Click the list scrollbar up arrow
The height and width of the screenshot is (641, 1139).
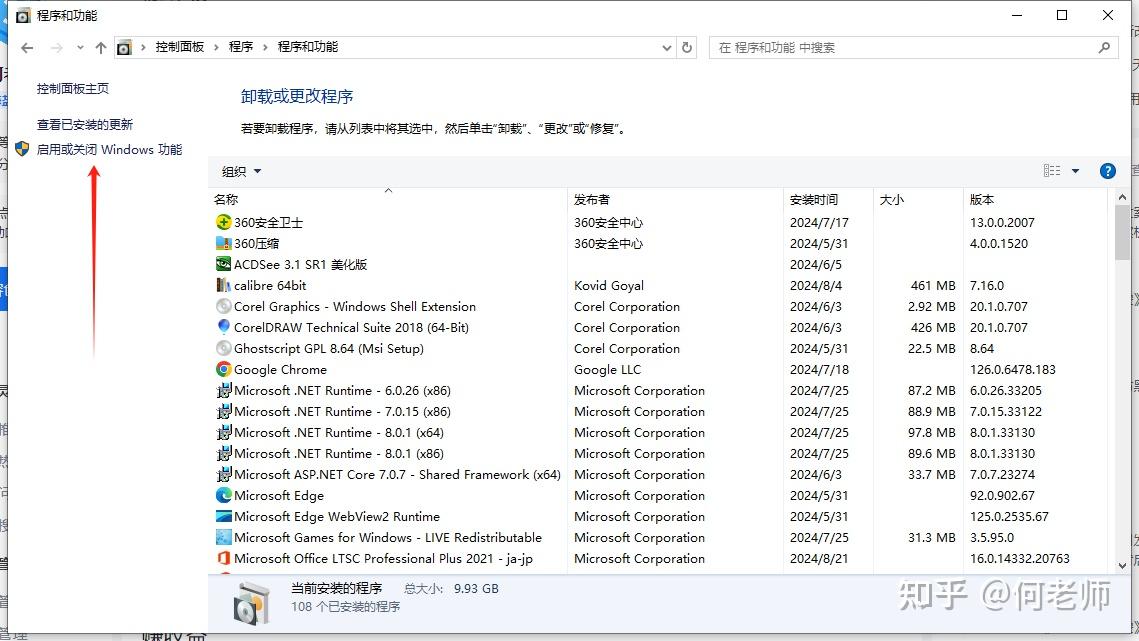[x=1122, y=197]
